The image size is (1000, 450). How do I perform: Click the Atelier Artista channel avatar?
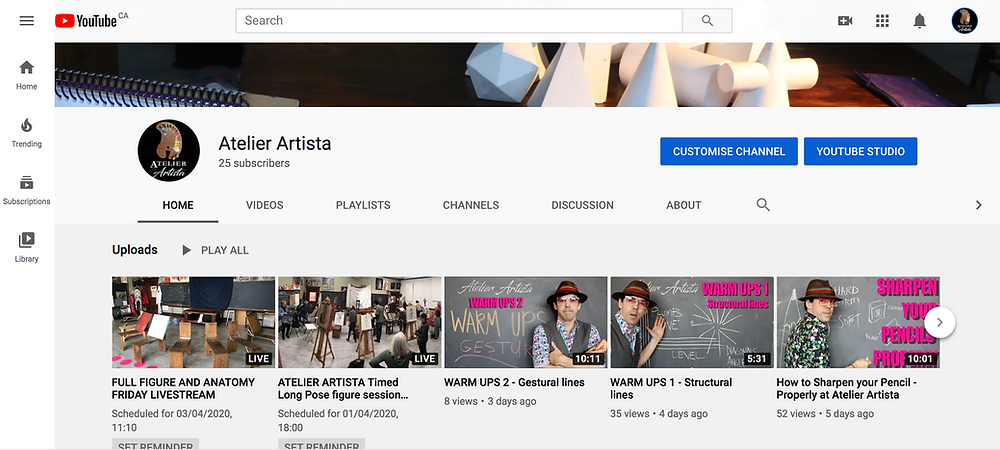[x=168, y=151]
